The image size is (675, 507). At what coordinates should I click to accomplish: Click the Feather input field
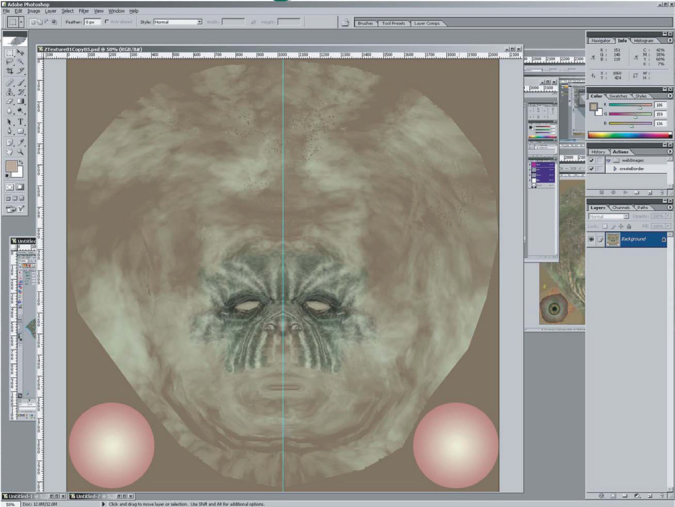(x=92, y=21)
